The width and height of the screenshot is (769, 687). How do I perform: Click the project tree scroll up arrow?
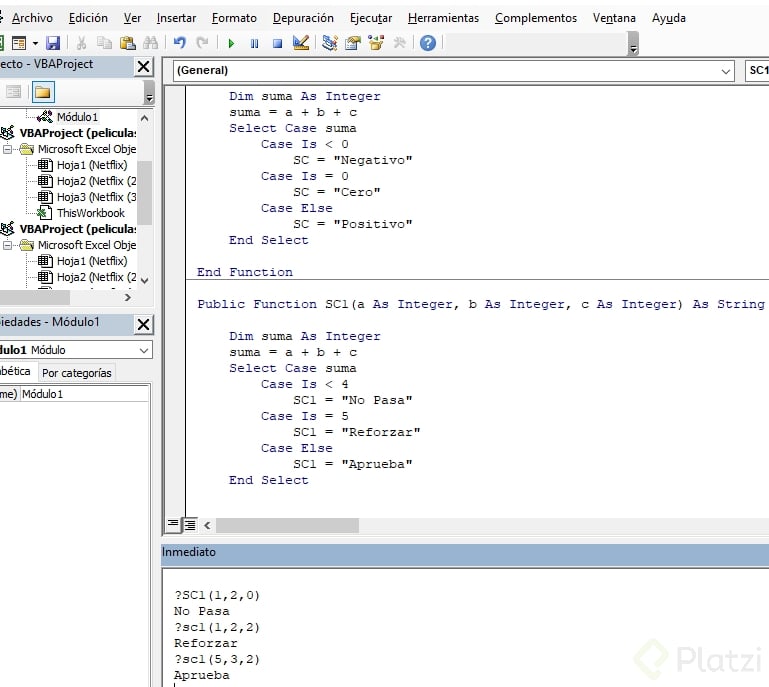tap(144, 118)
